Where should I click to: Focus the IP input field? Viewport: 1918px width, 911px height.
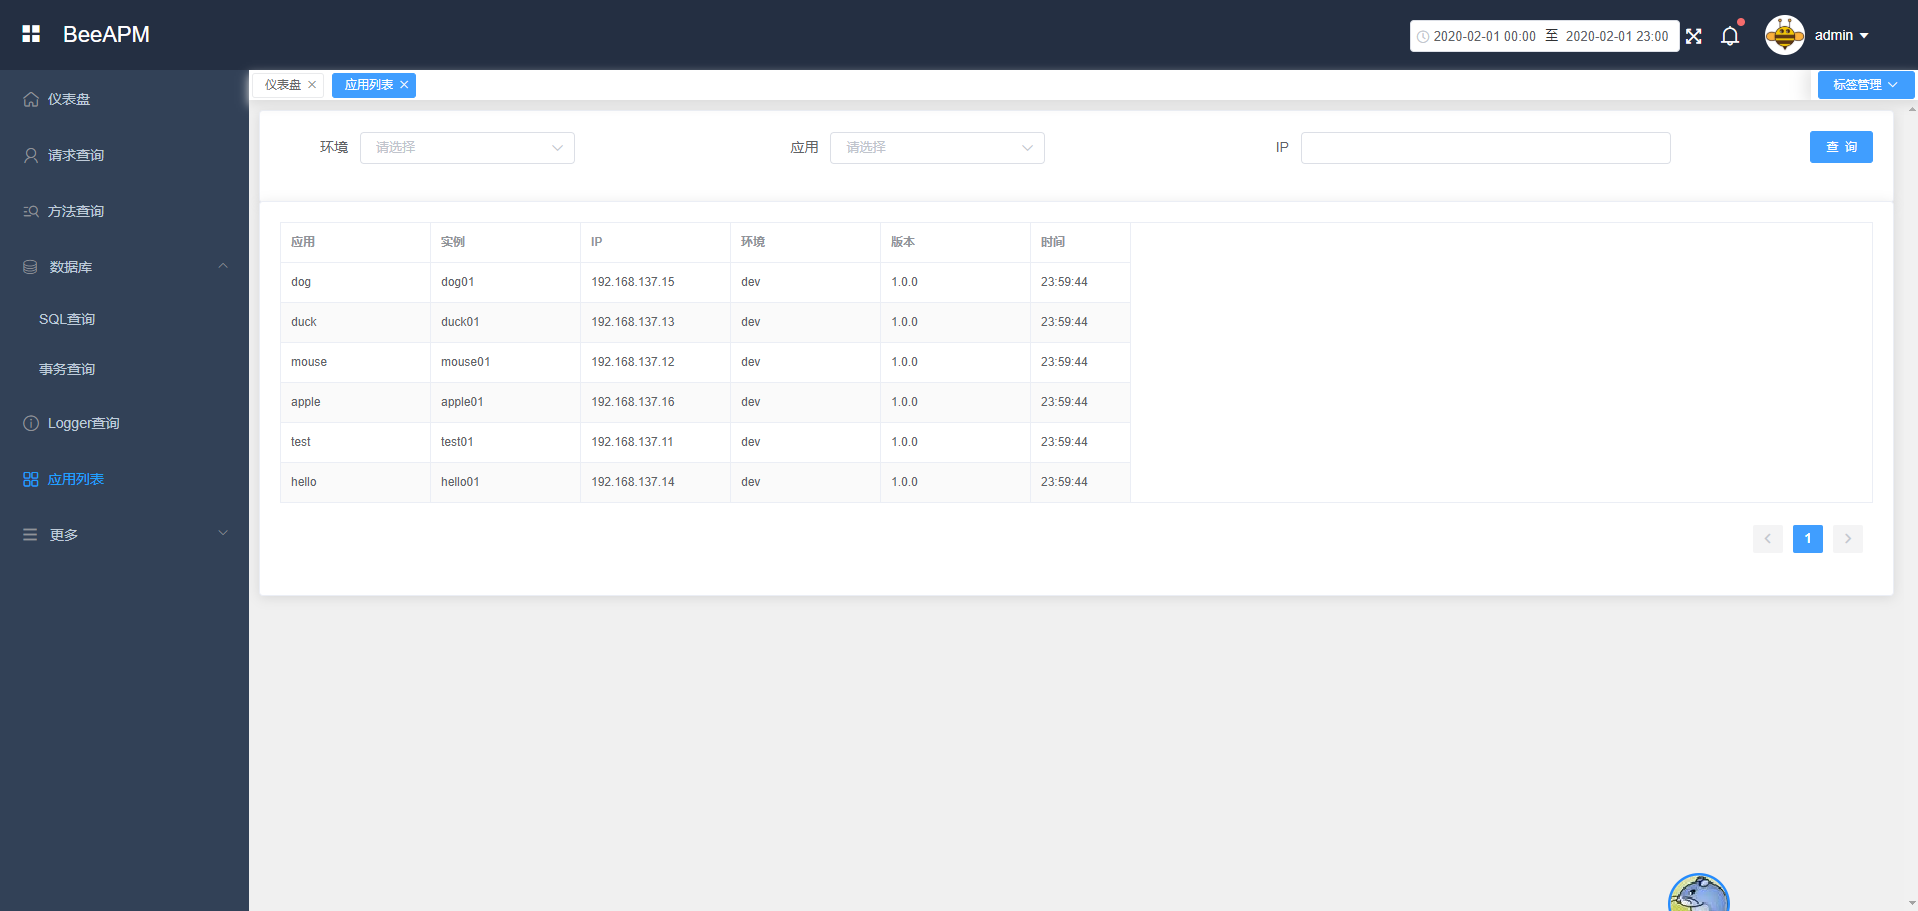tap(1485, 148)
